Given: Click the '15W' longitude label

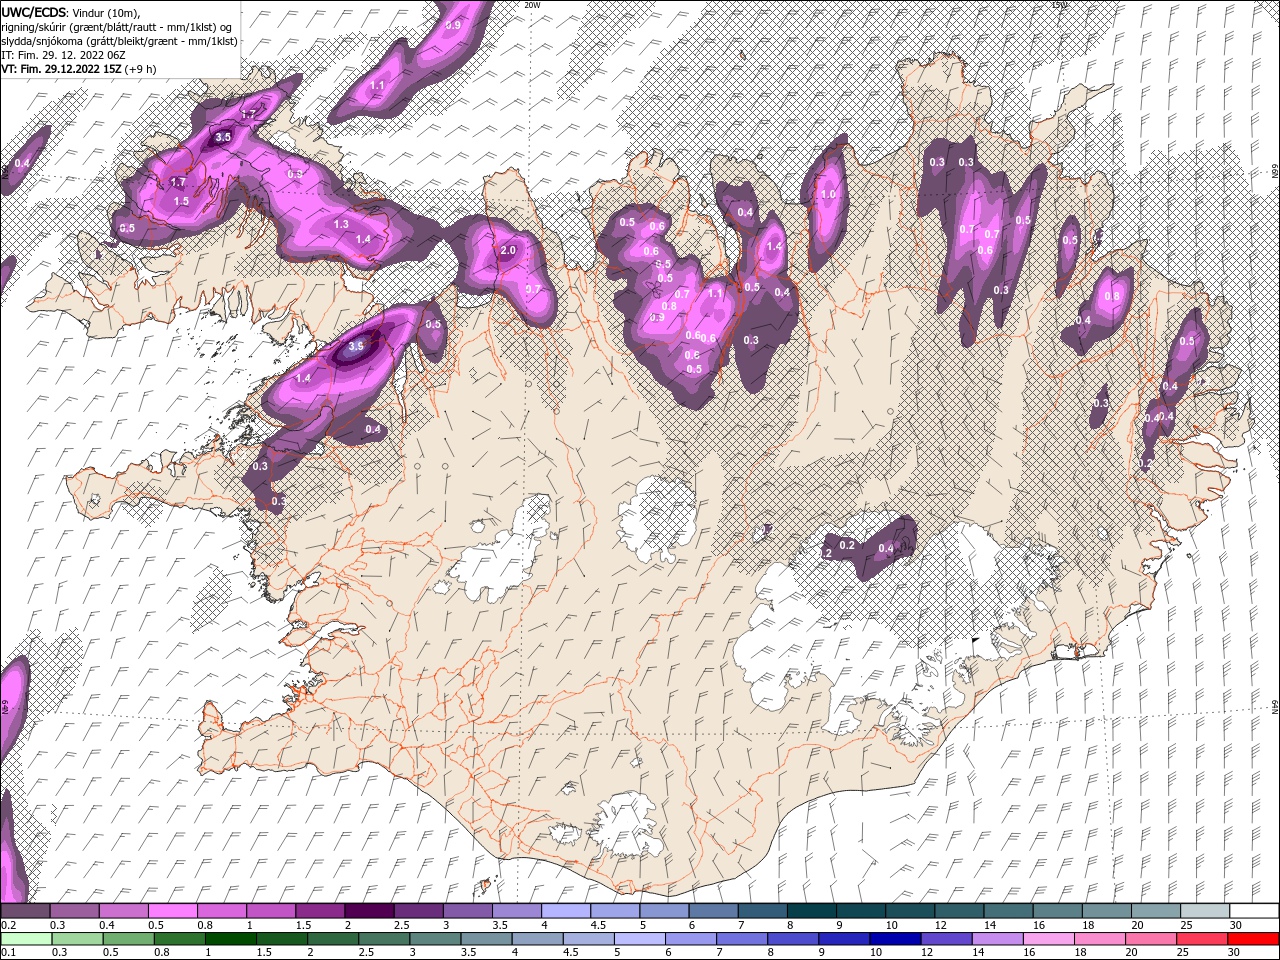Looking at the screenshot, I should (x=1059, y=5).
